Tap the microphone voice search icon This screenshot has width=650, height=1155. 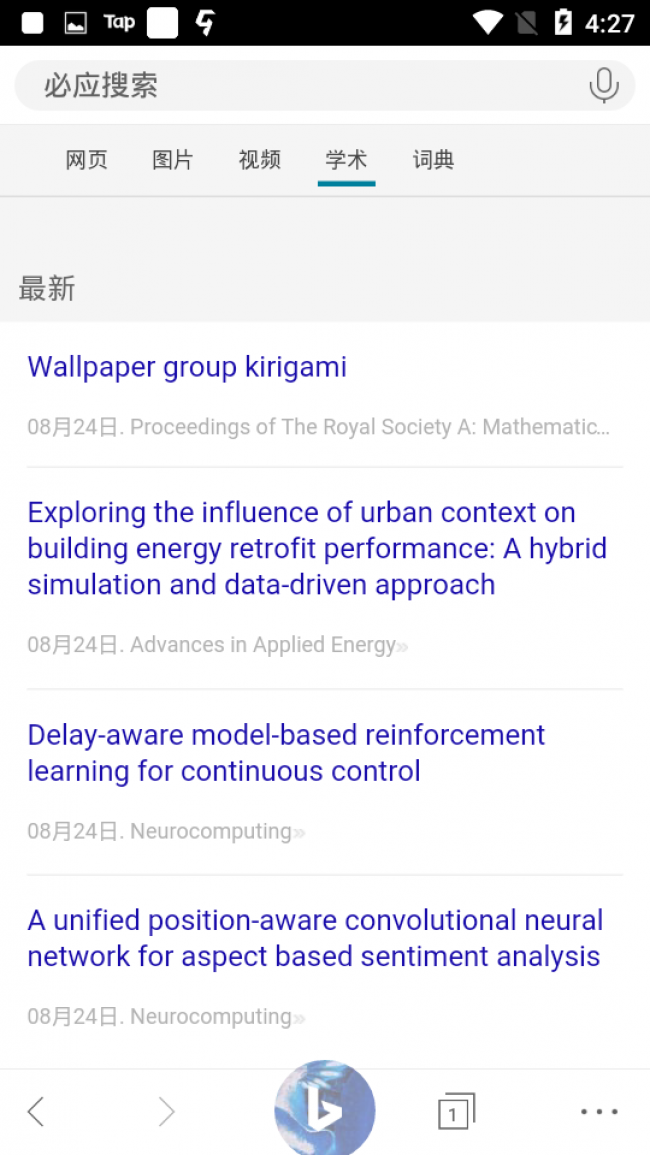[603, 86]
